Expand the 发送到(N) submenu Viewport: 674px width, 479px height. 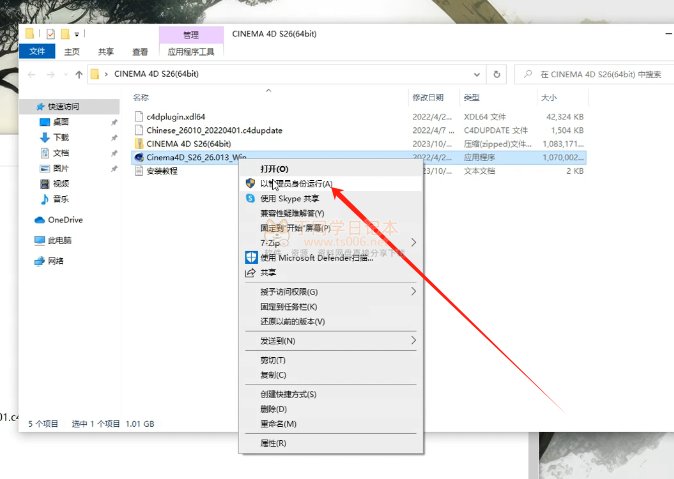click(x=414, y=341)
